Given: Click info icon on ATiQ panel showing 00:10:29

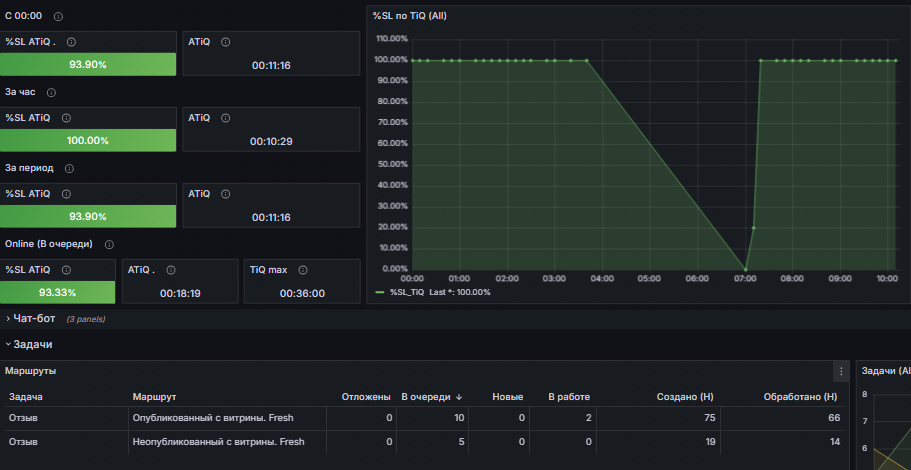Looking at the screenshot, I should tap(225, 118).
